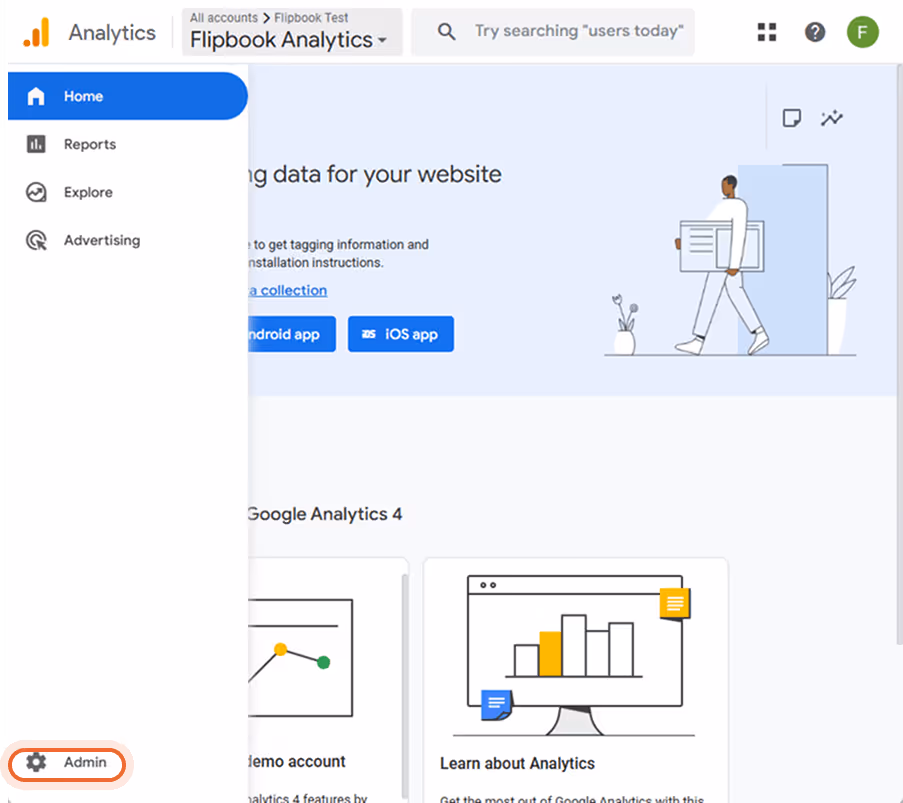Open the Google apps grid icon
Image resolution: width=903 pixels, height=803 pixels.
click(x=767, y=32)
